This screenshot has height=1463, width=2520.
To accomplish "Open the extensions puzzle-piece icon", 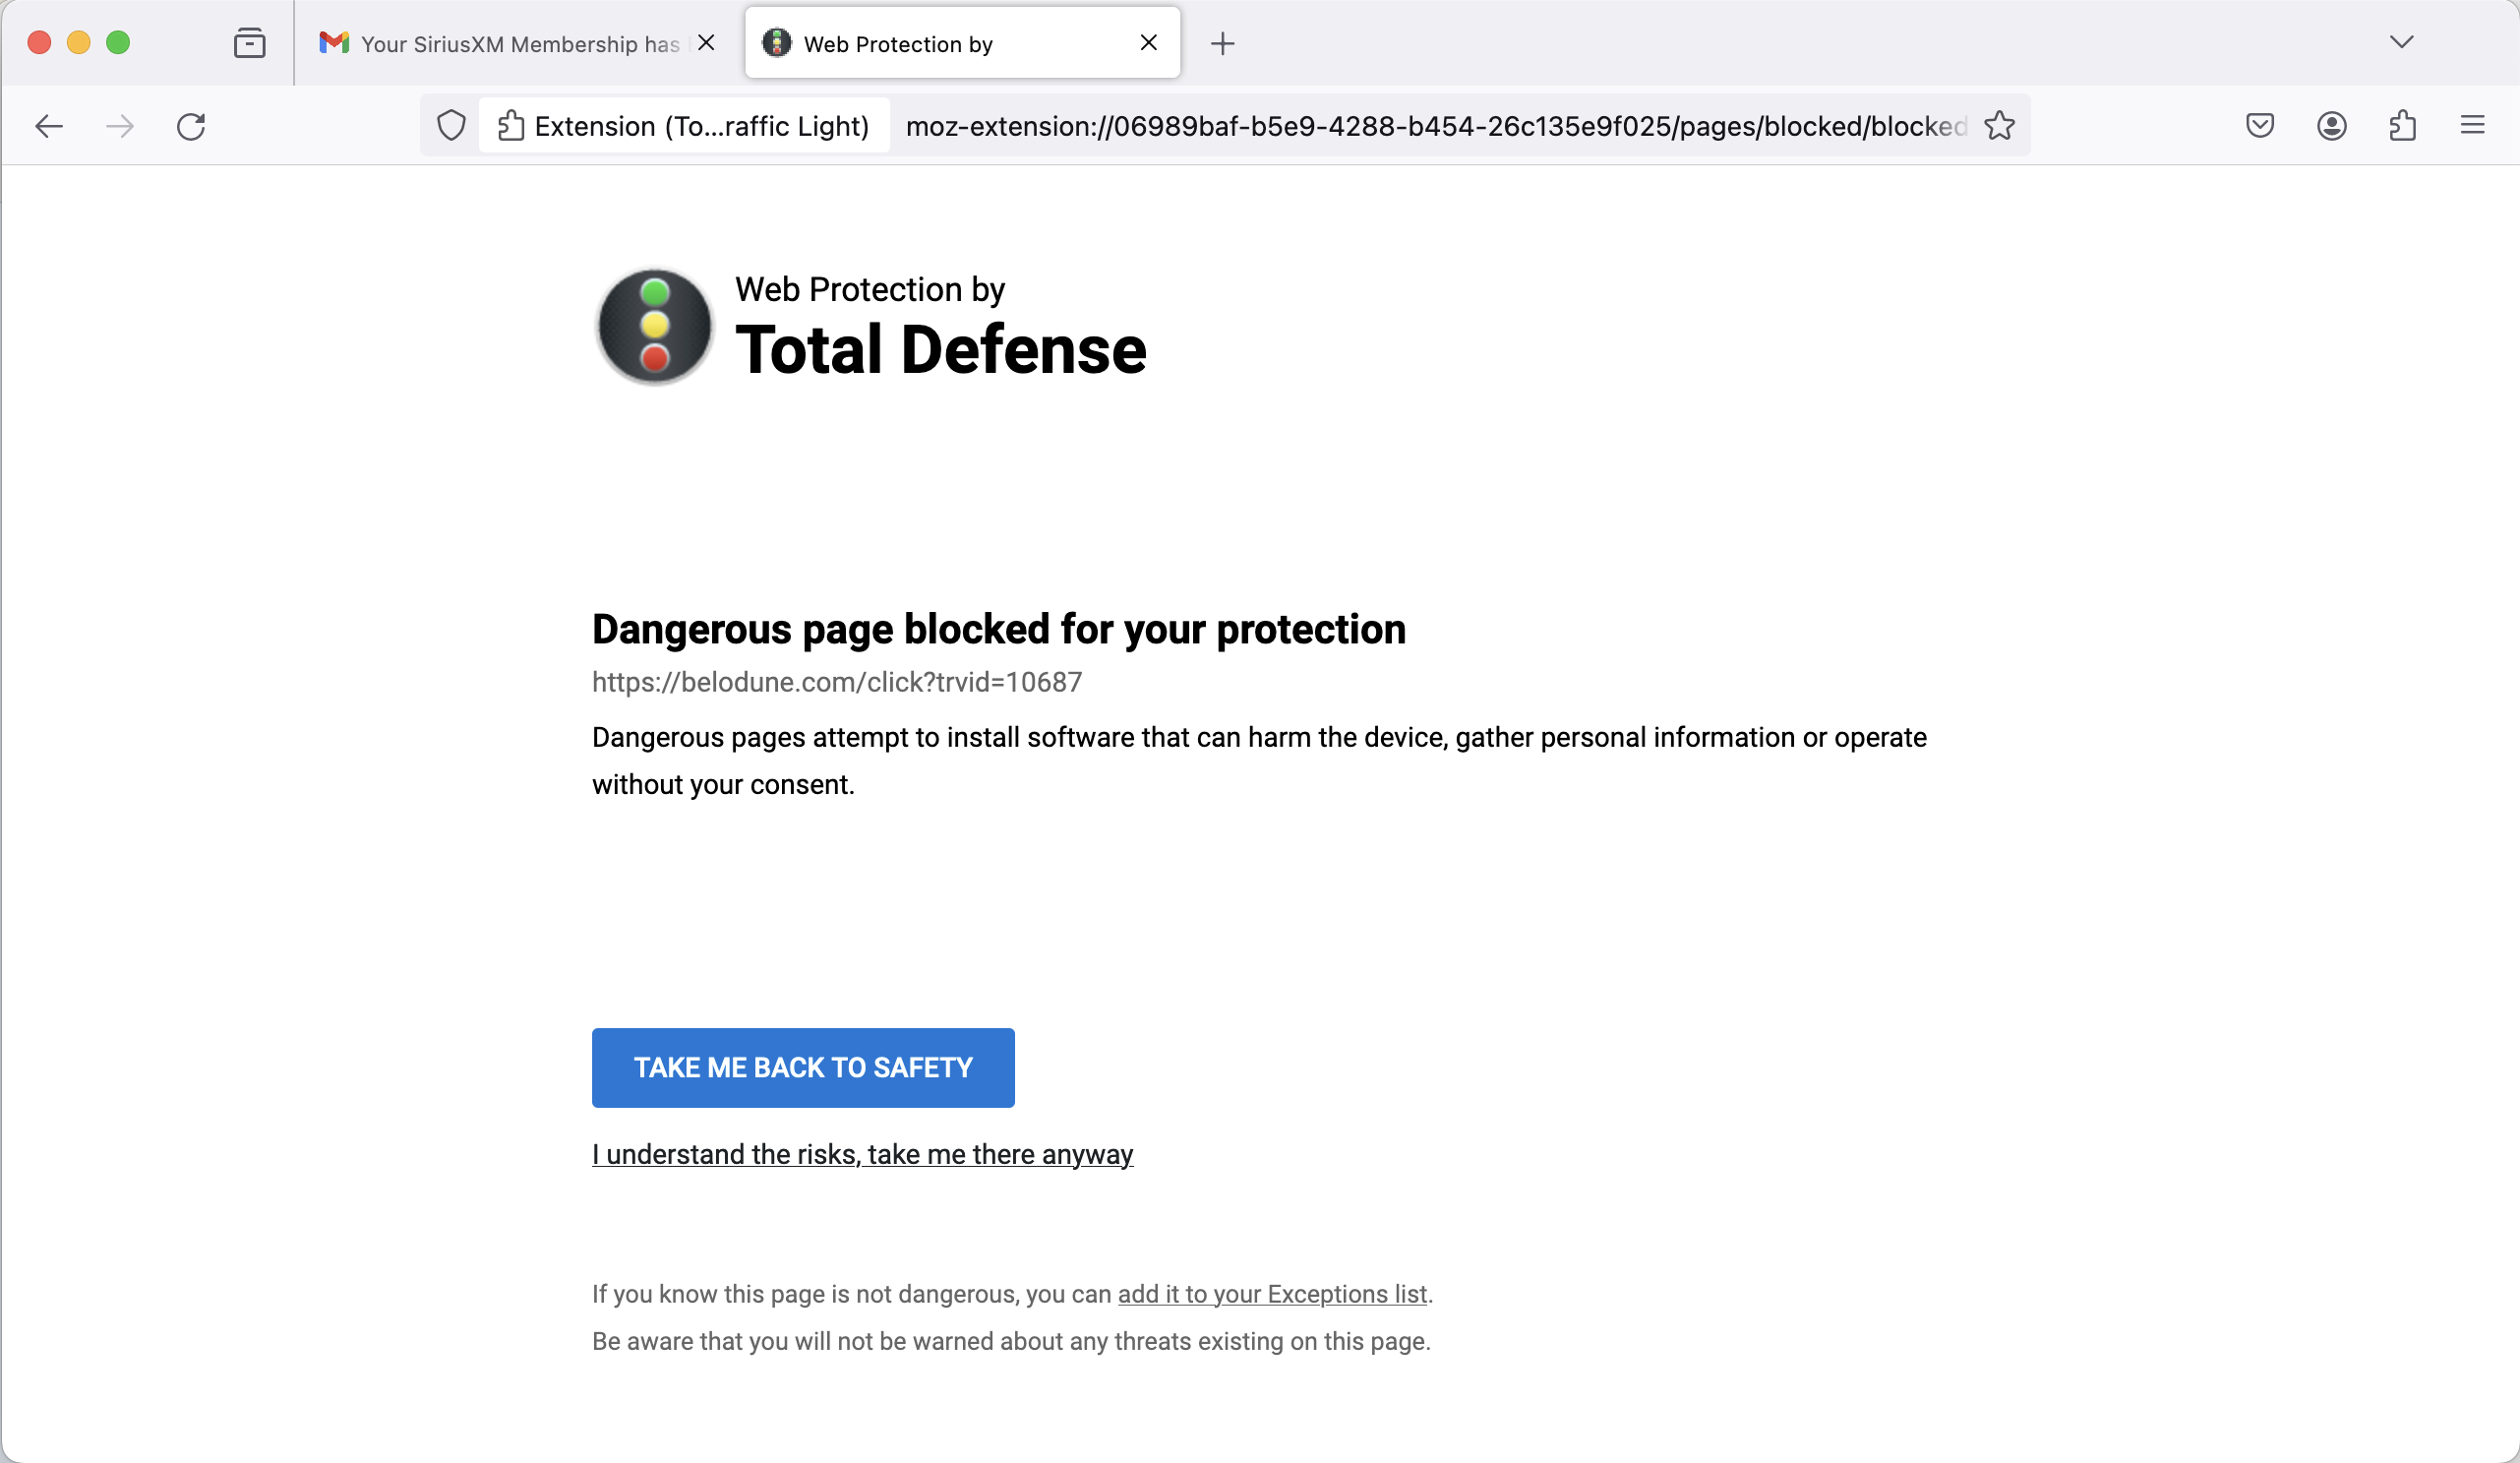I will [2402, 125].
